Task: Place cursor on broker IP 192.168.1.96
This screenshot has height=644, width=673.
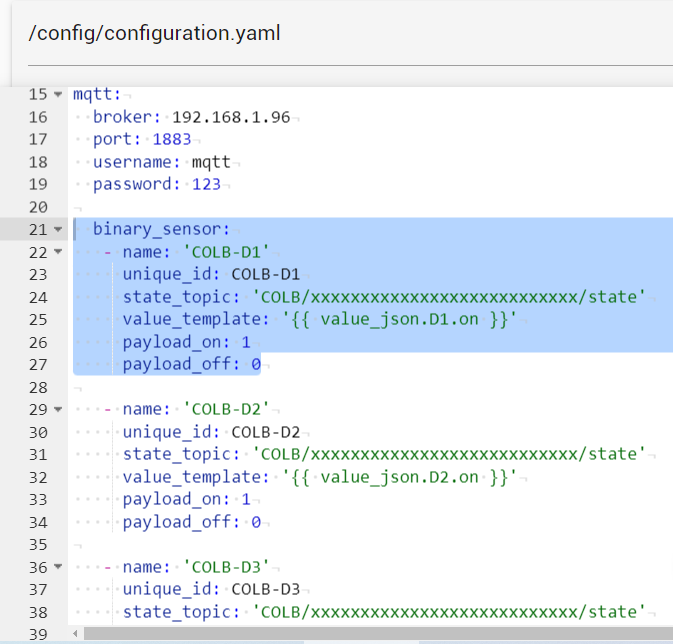Action: pyautogui.click(x=231, y=117)
